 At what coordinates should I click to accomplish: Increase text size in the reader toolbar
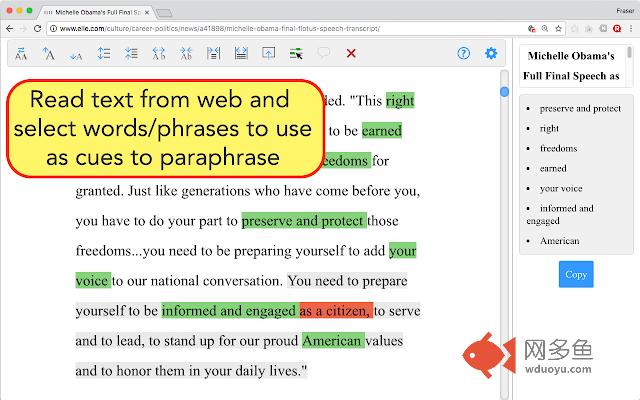[x=49, y=54]
